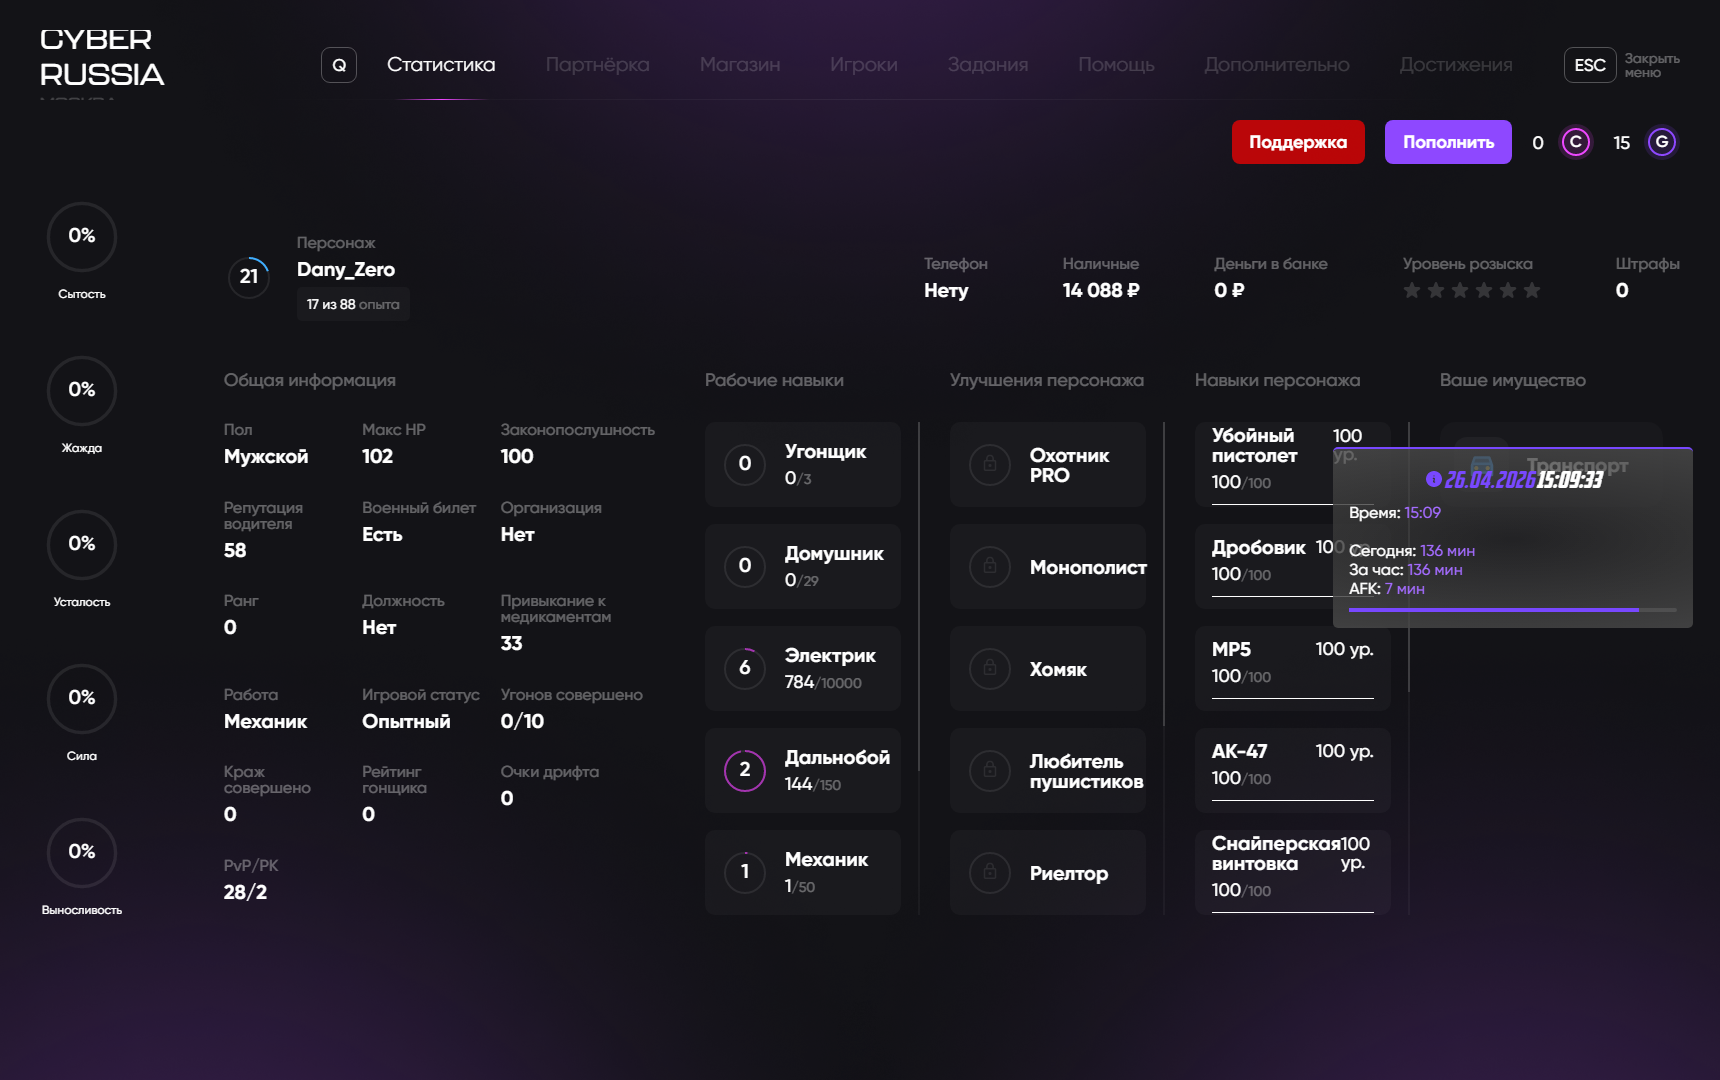Click the red Поддержка button
The height and width of the screenshot is (1080, 1720).
click(1298, 142)
